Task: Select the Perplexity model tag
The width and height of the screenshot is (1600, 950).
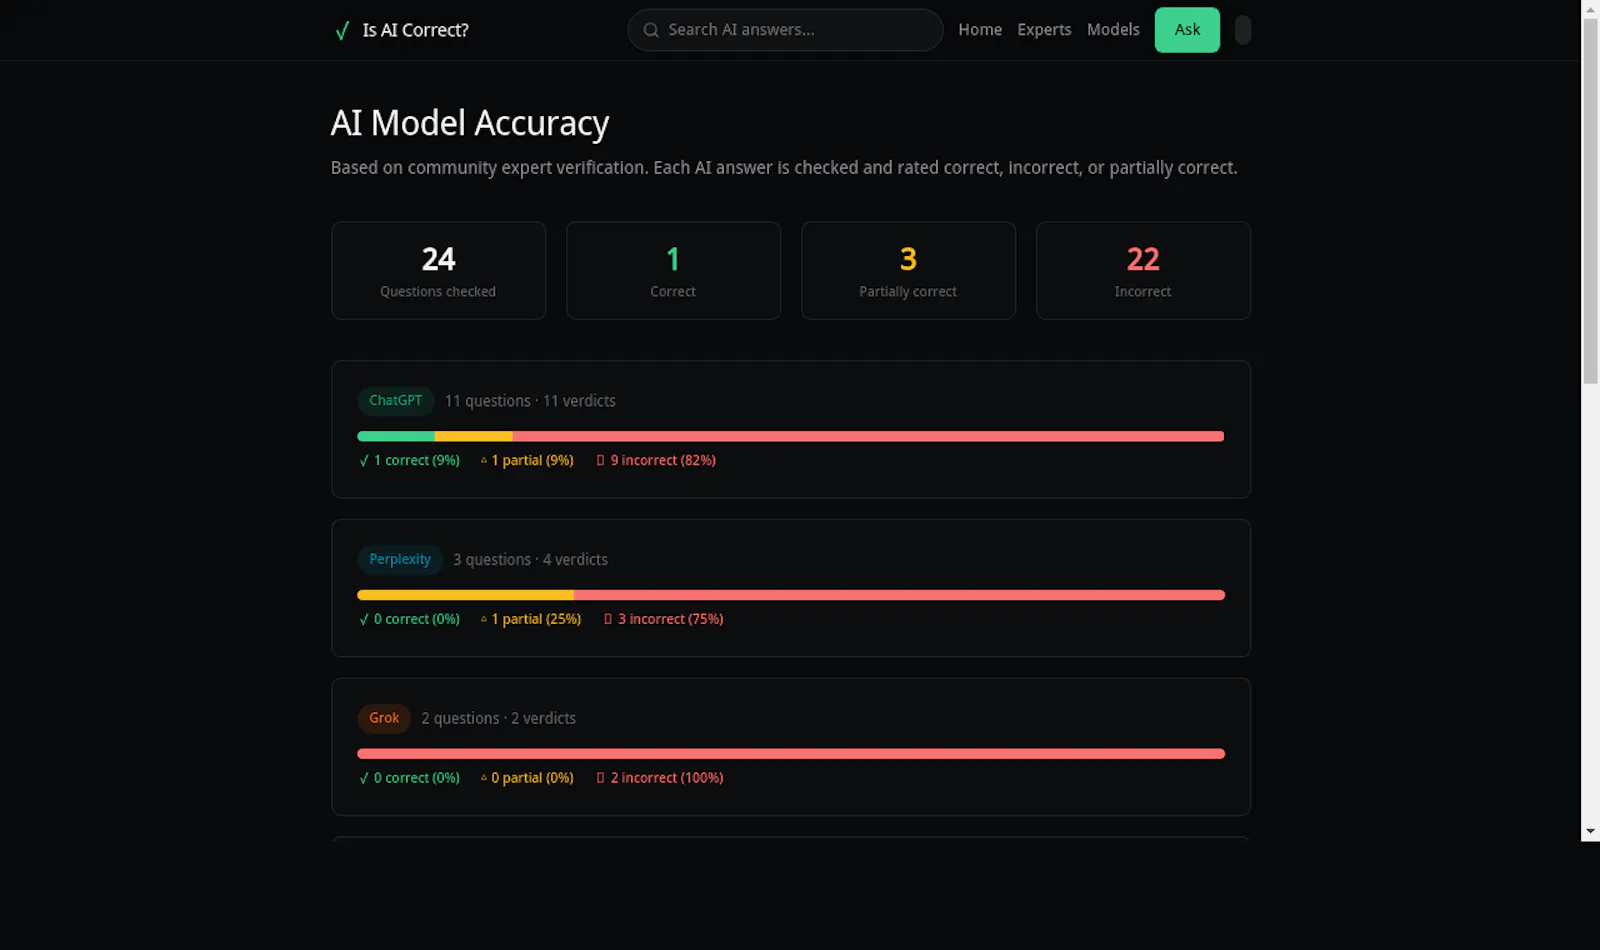Action: [400, 559]
